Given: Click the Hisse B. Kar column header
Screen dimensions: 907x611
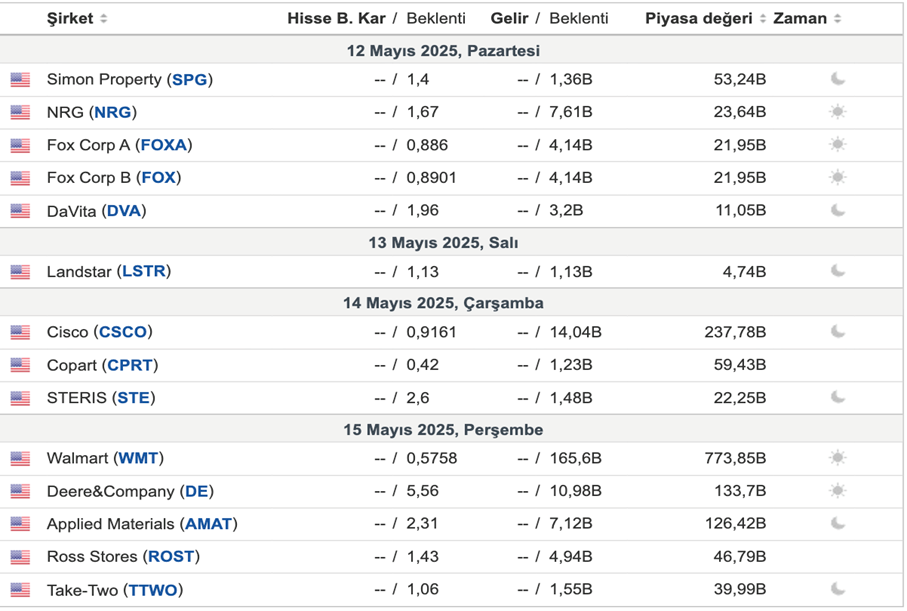Looking at the screenshot, I should (x=336, y=19).
